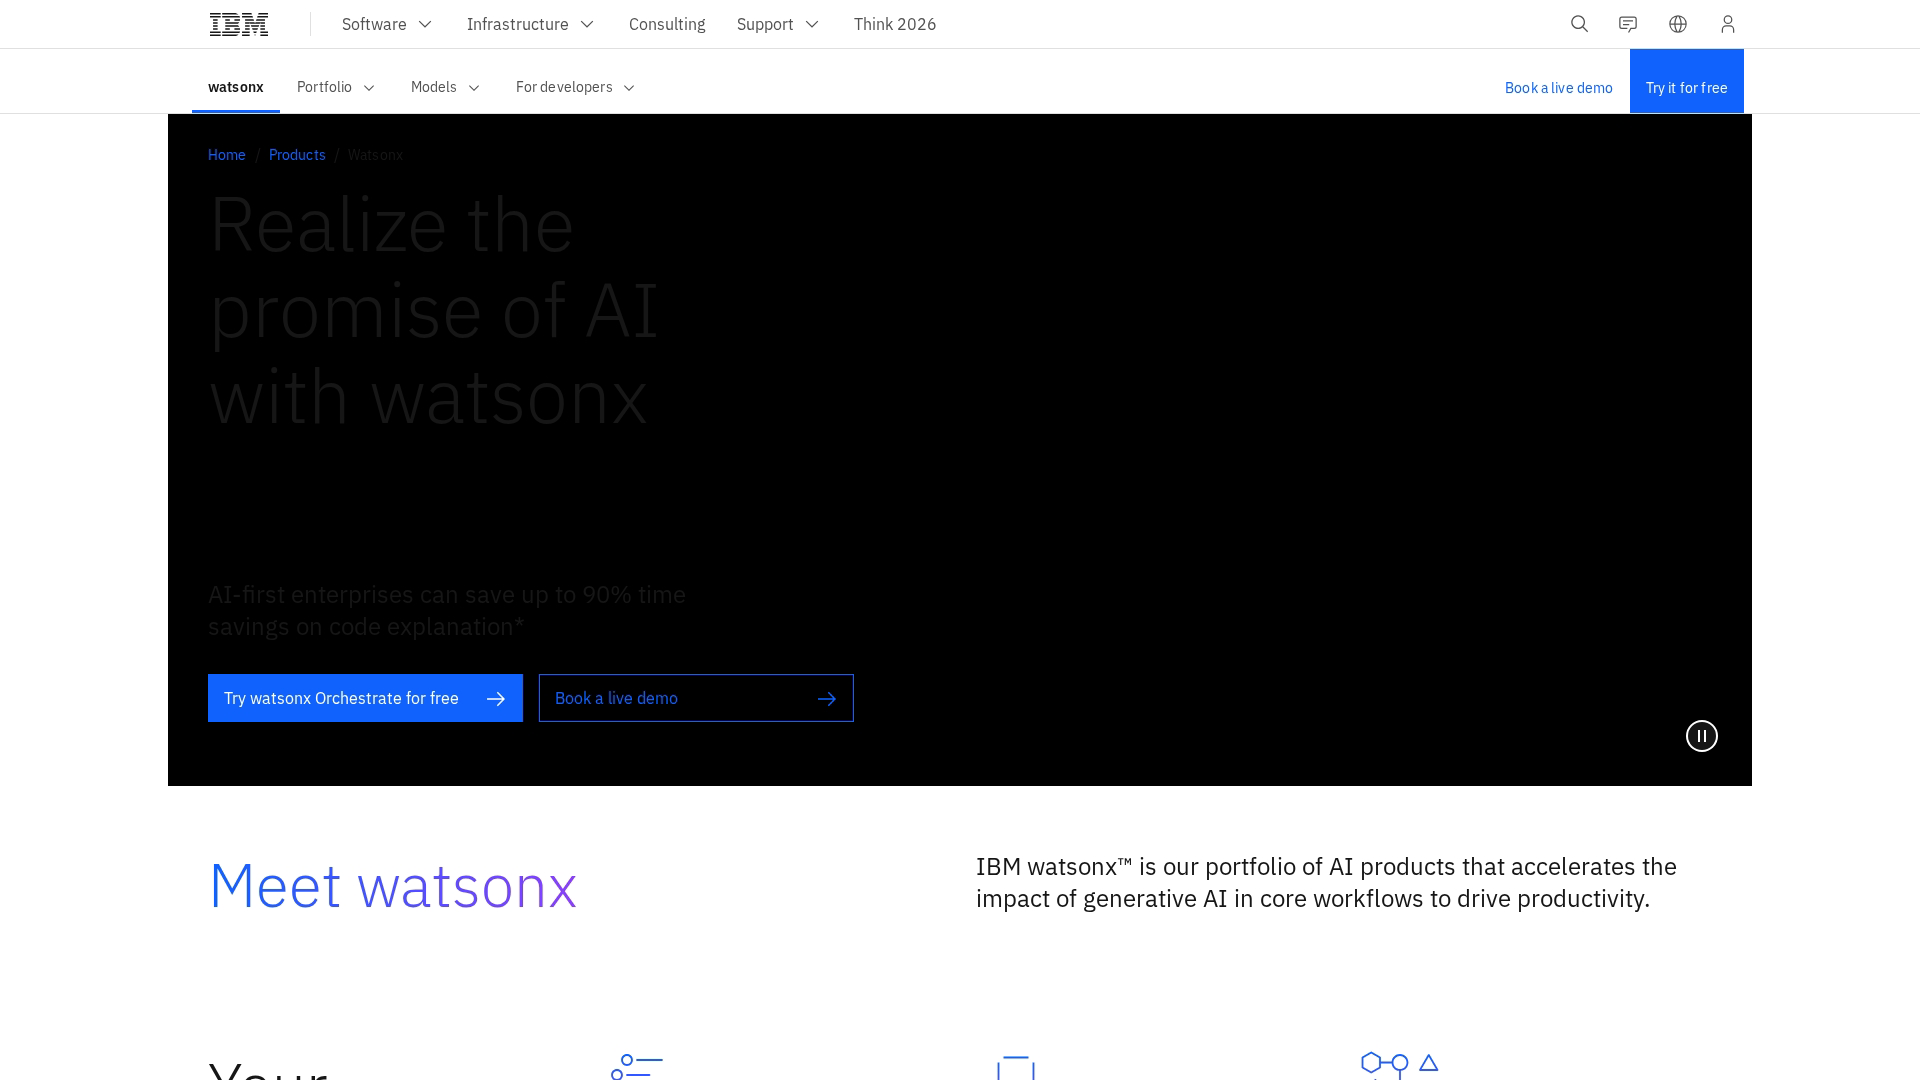Screen dimensions: 1920x1080
Task: Click the arrow on Book a live demo button
Action: coord(827,698)
